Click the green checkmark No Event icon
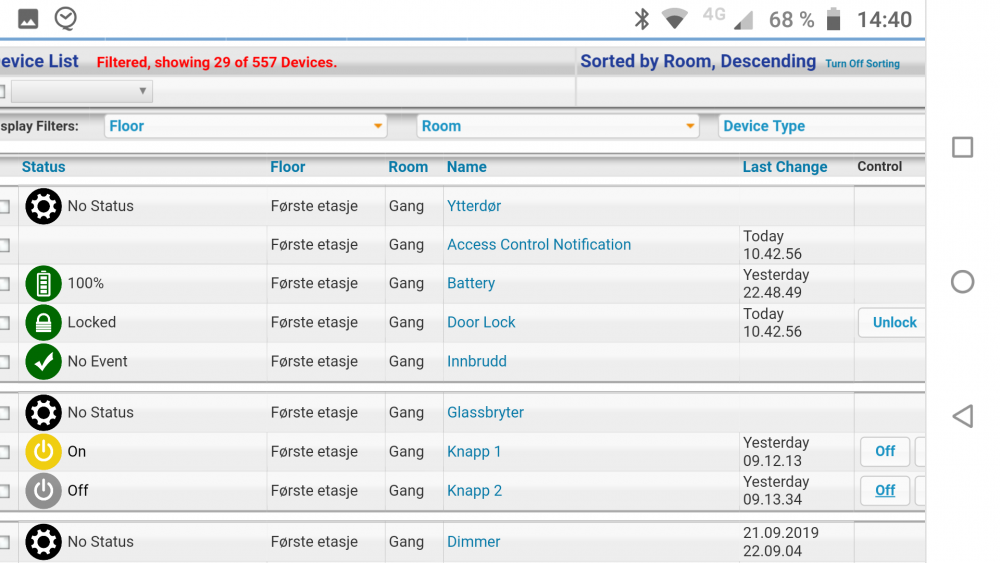 43,362
